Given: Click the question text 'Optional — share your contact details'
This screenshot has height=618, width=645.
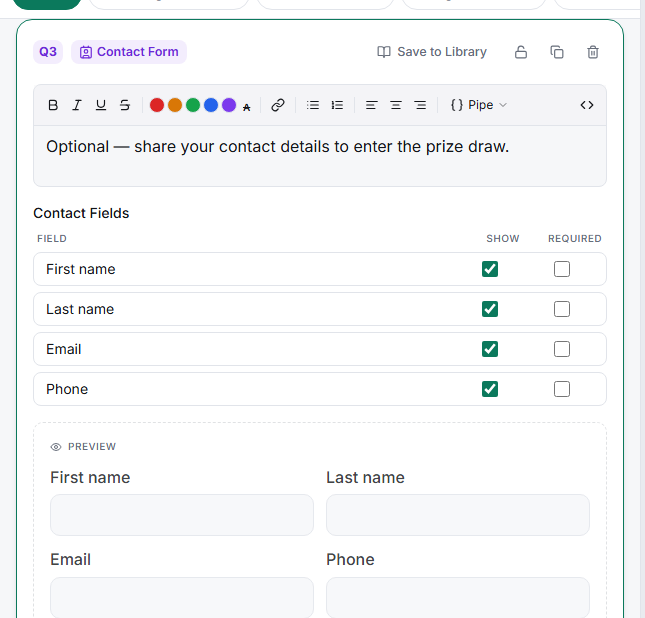Looking at the screenshot, I should [x=188, y=147].
